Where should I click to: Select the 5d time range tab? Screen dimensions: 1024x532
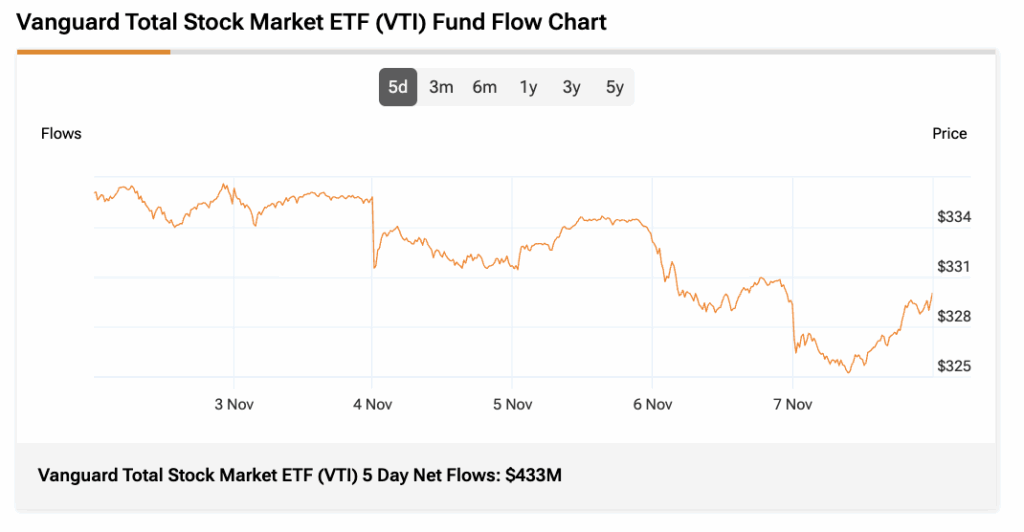point(398,87)
